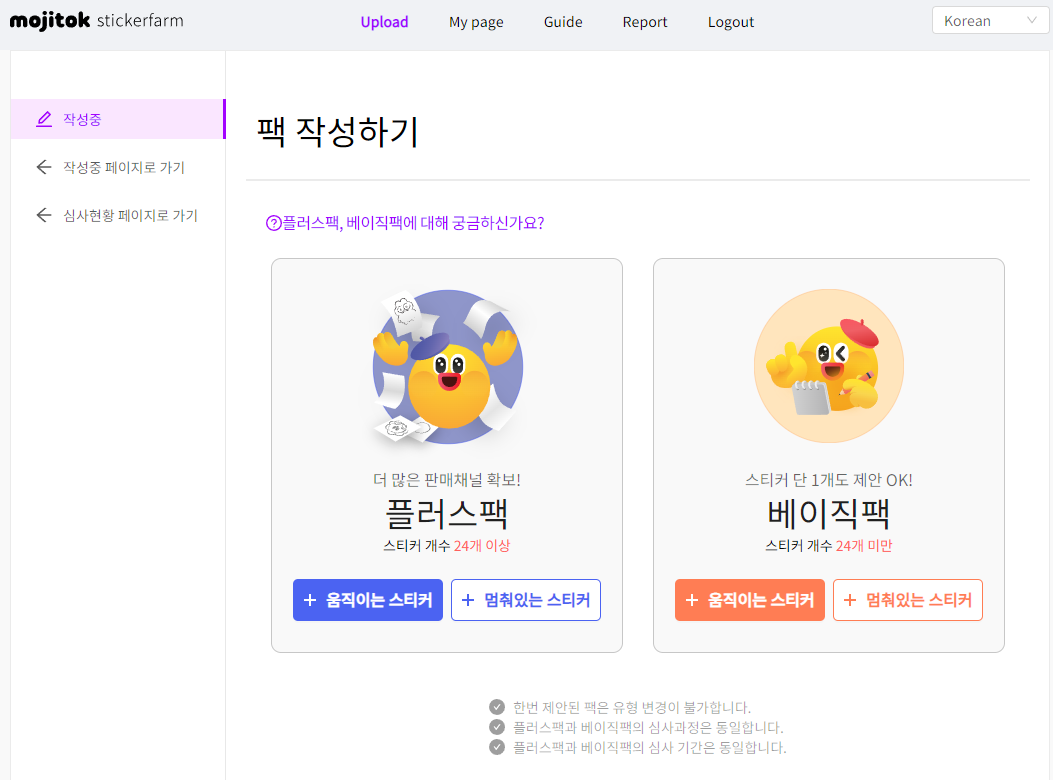
Task: Click the 플러스팩과 베이직팩의 심사과정은 동일합니다 note
Action: pos(648,728)
